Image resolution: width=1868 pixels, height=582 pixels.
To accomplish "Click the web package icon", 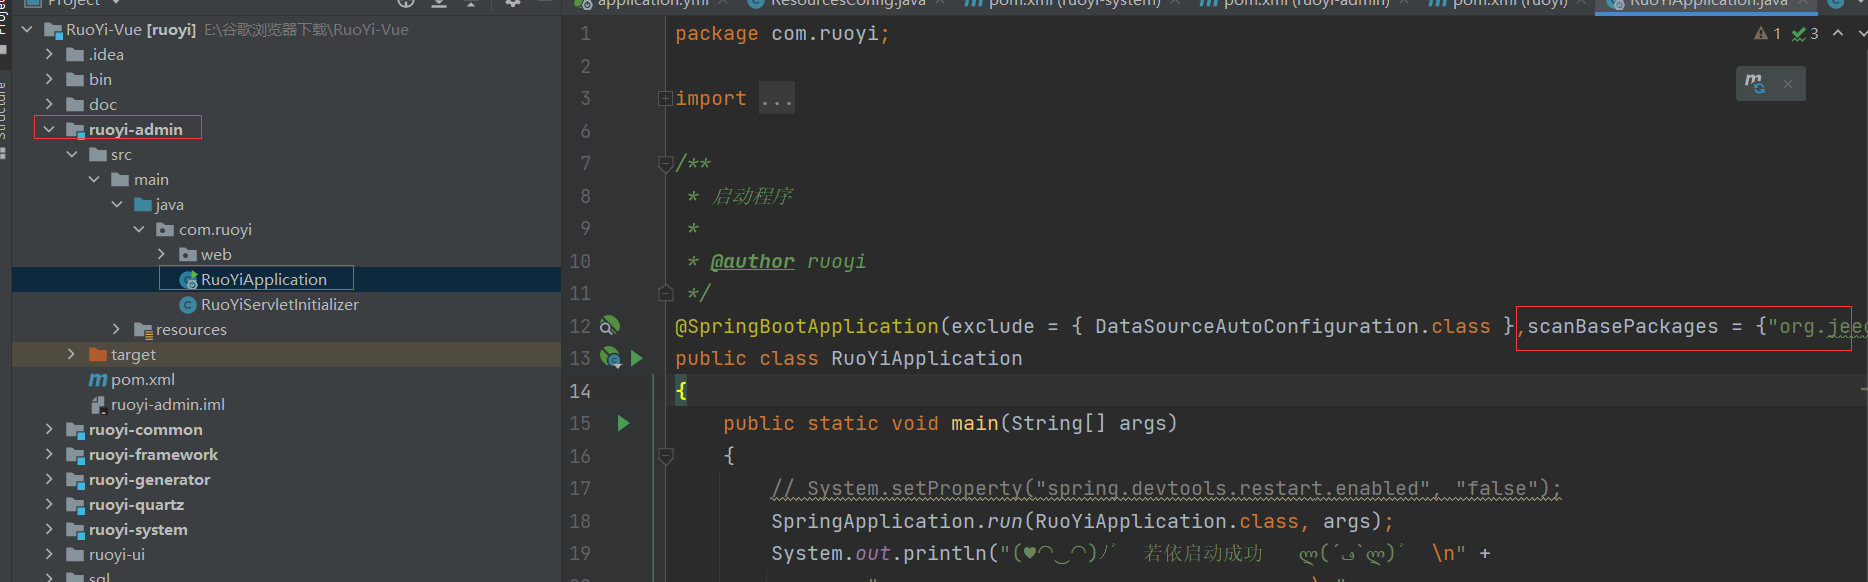I will 188,255.
